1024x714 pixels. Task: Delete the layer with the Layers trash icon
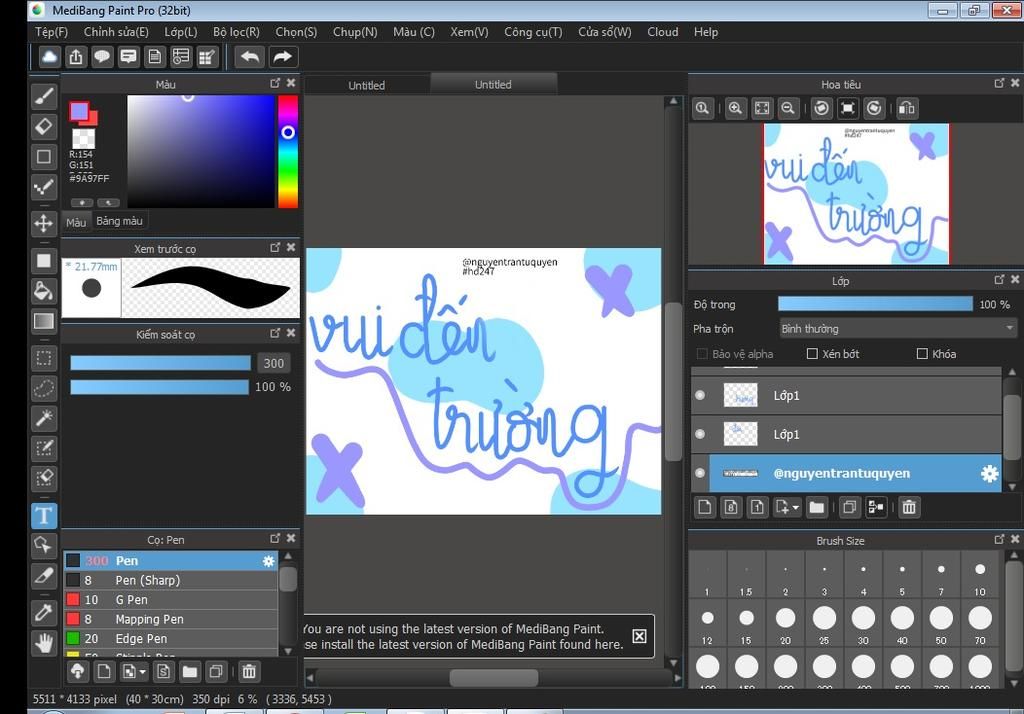908,507
